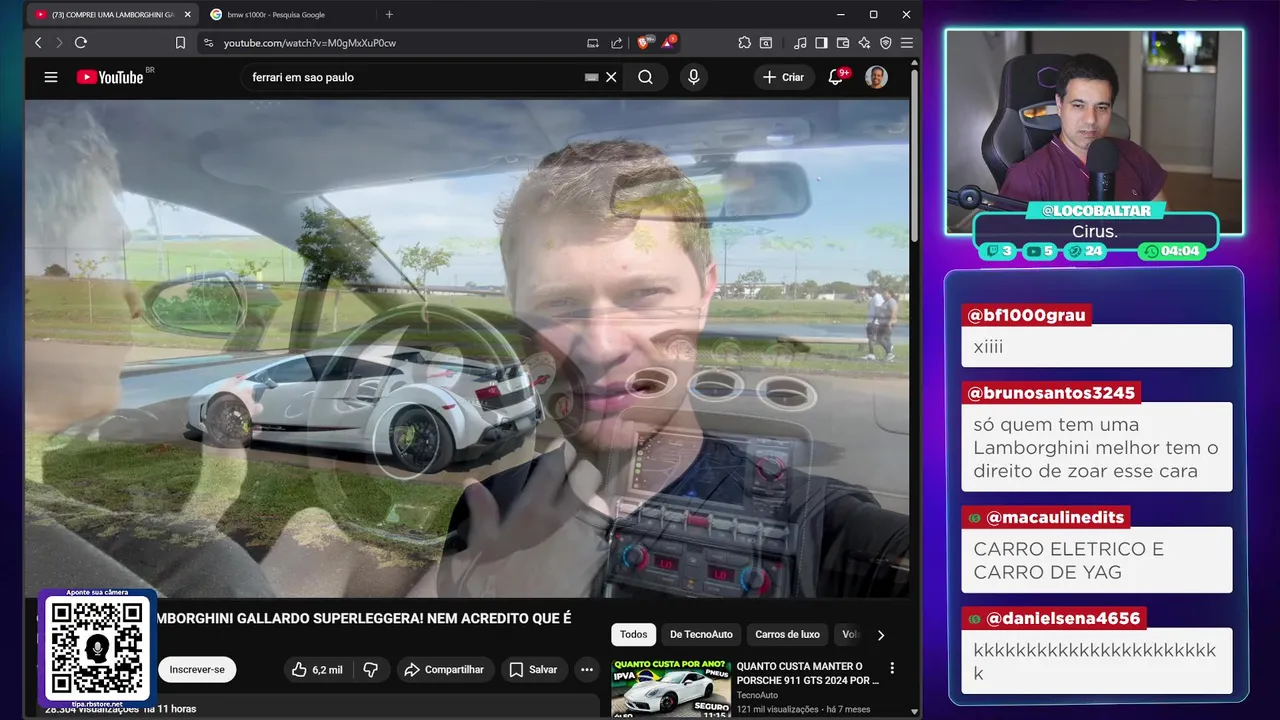
Task: Open Brave Rewards triangle icon
Action: [670, 42]
